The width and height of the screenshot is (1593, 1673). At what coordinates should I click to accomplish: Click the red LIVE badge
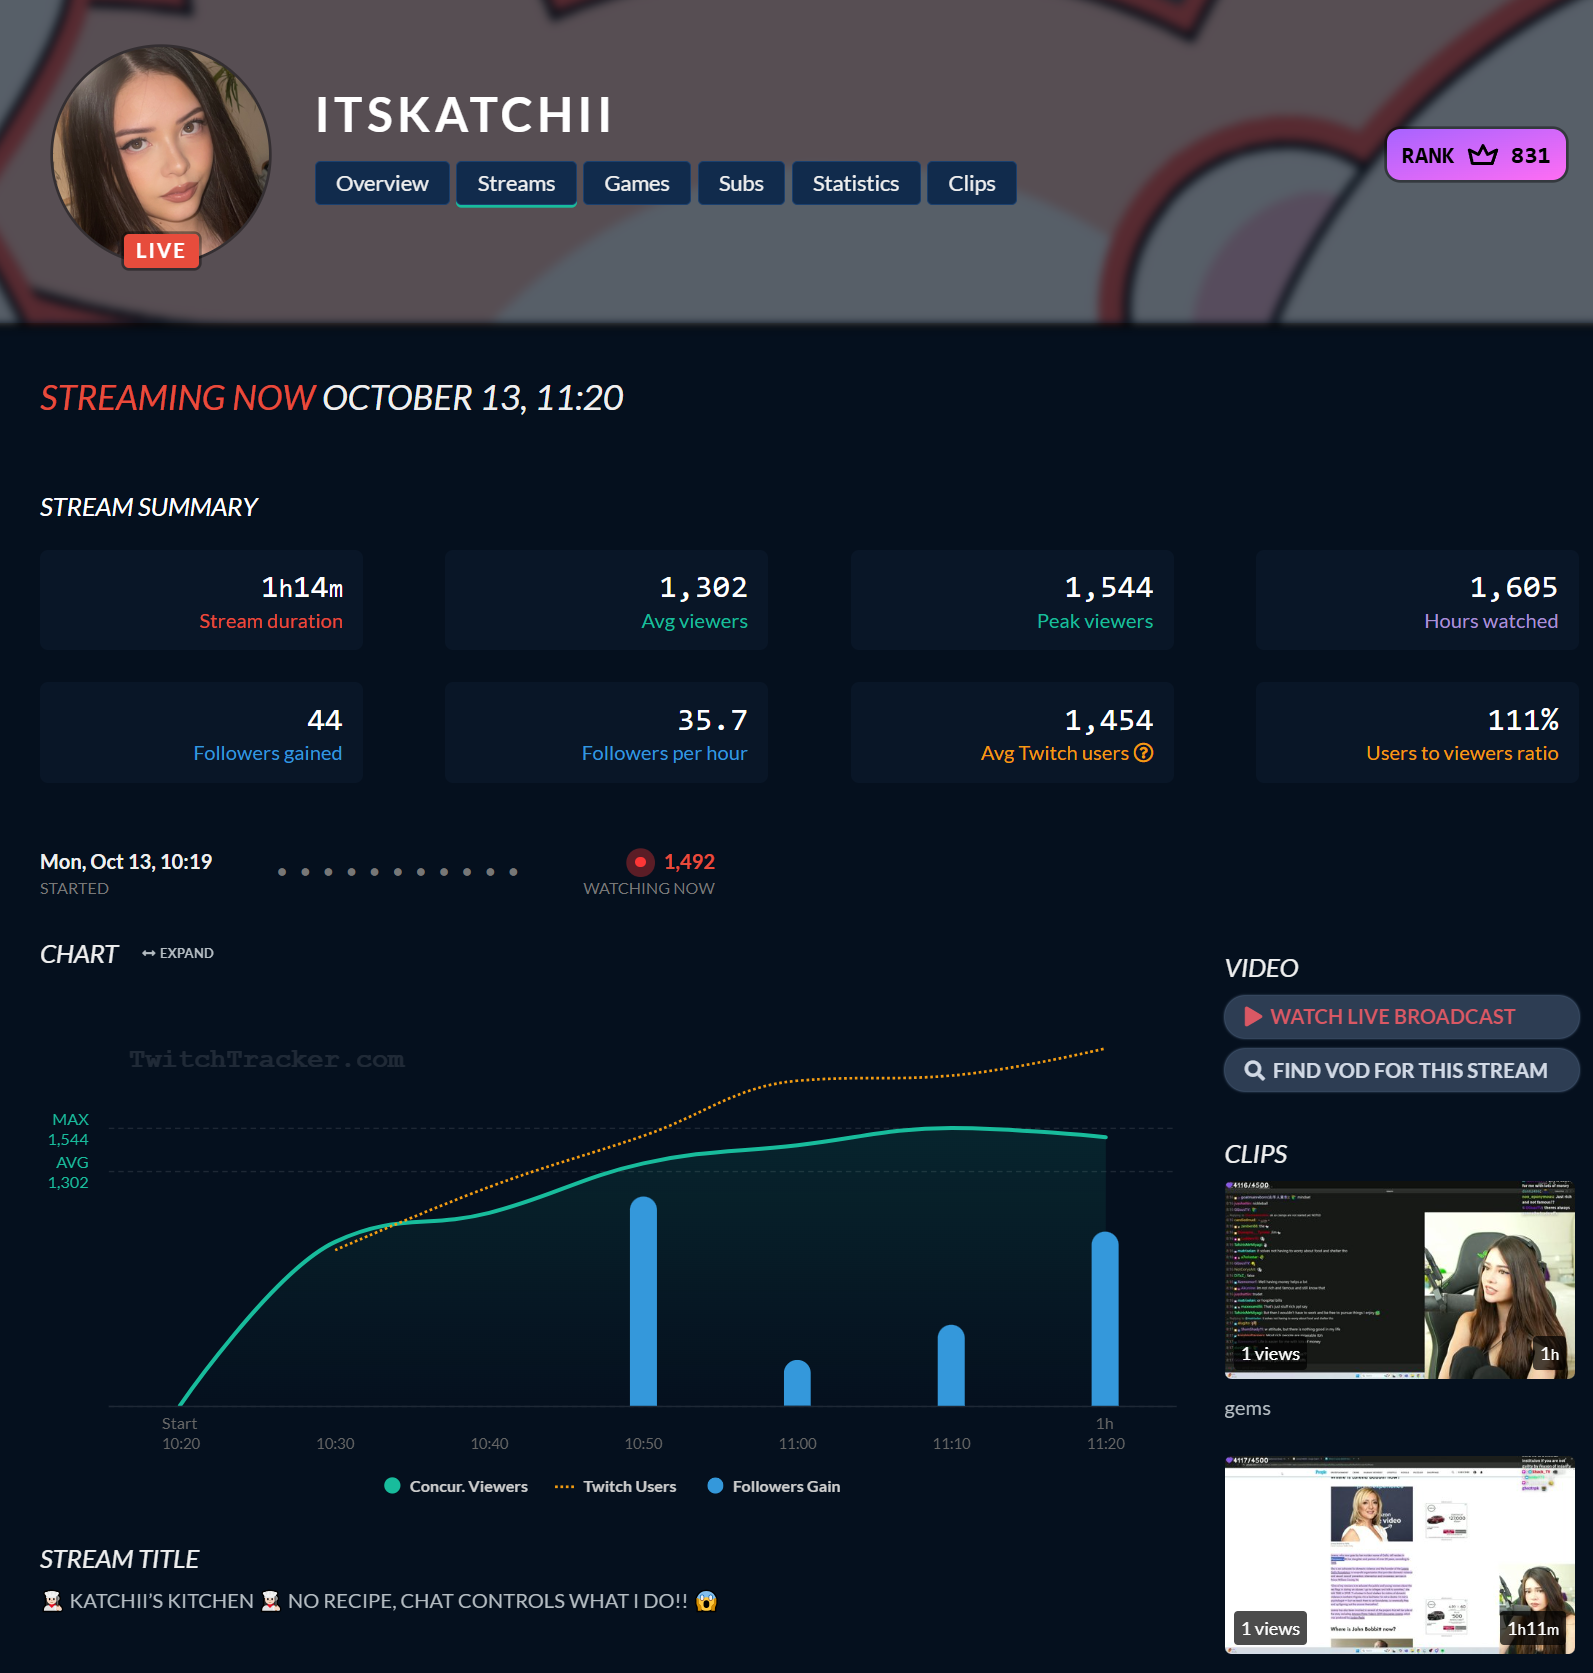coord(161,250)
